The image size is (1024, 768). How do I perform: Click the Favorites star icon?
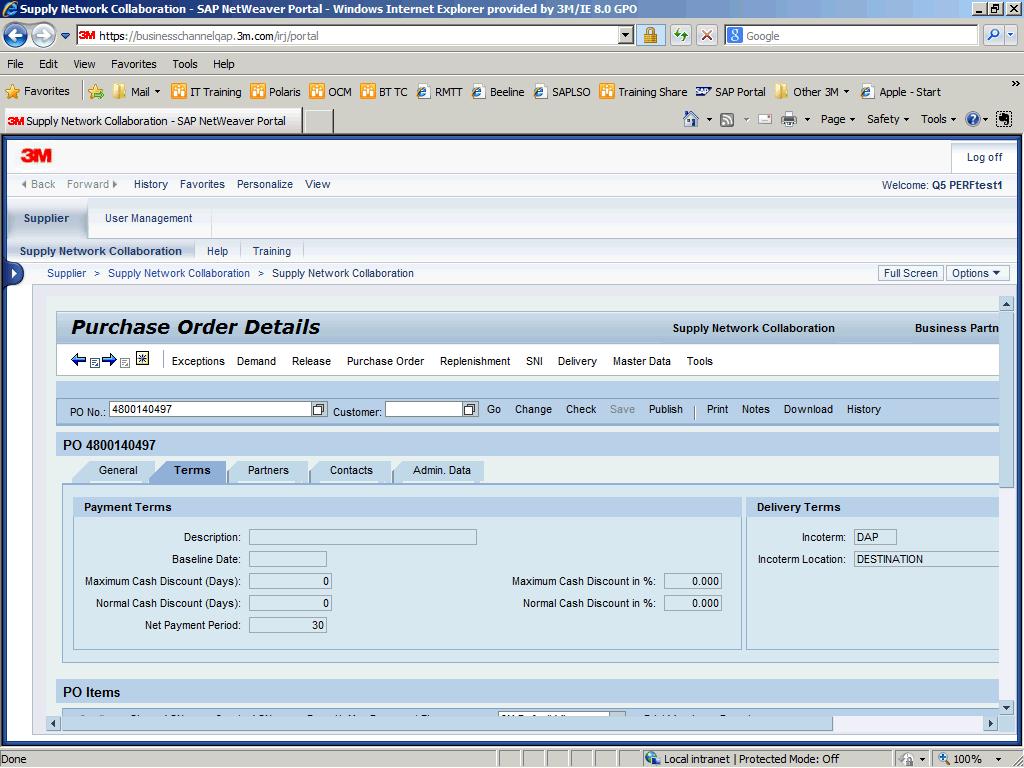click(x=12, y=91)
